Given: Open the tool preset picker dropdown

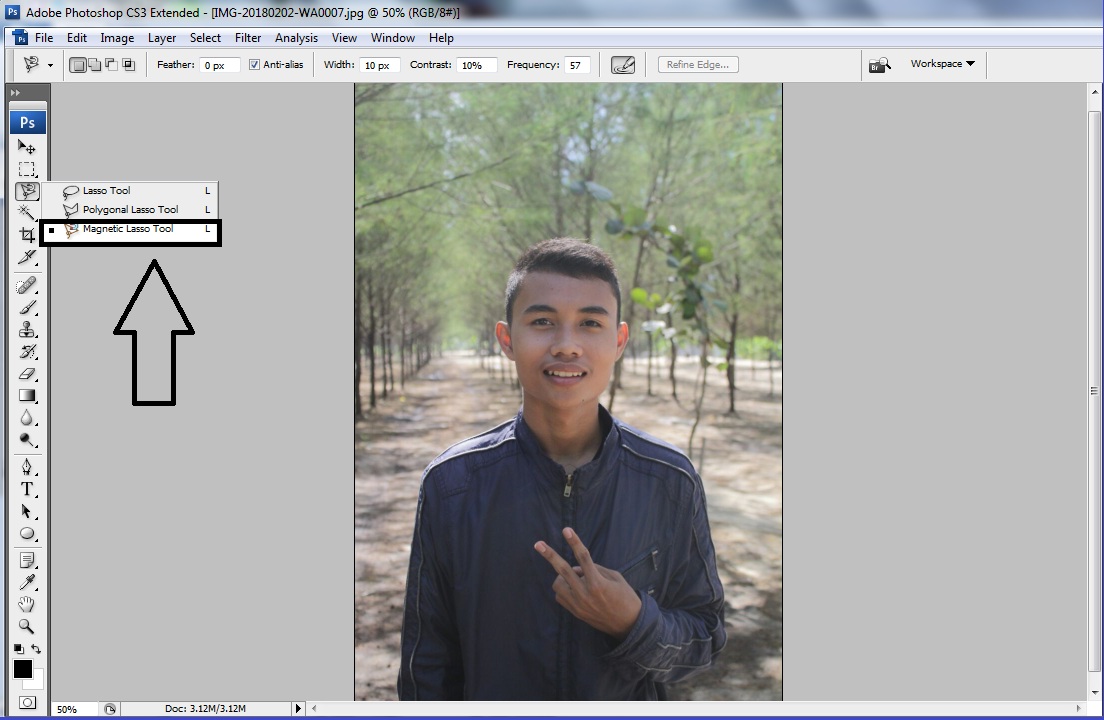Looking at the screenshot, I should (51, 65).
